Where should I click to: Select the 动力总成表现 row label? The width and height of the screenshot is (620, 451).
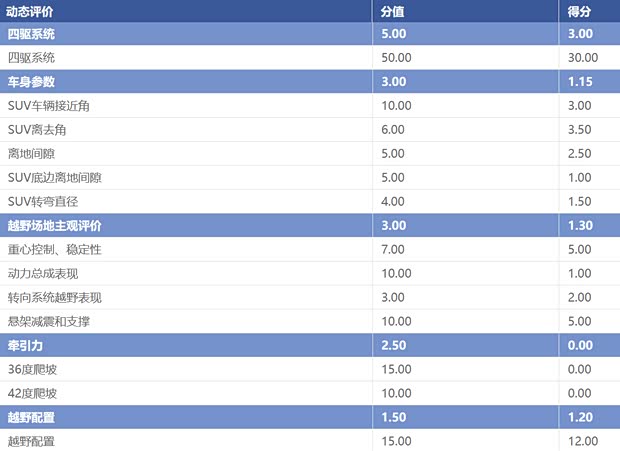point(43,273)
